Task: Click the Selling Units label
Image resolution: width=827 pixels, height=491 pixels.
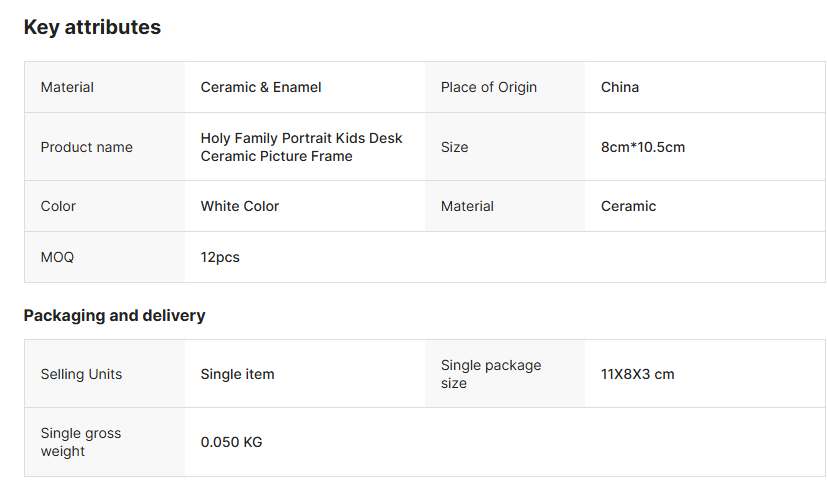Action: pyautogui.click(x=81, y=374)
